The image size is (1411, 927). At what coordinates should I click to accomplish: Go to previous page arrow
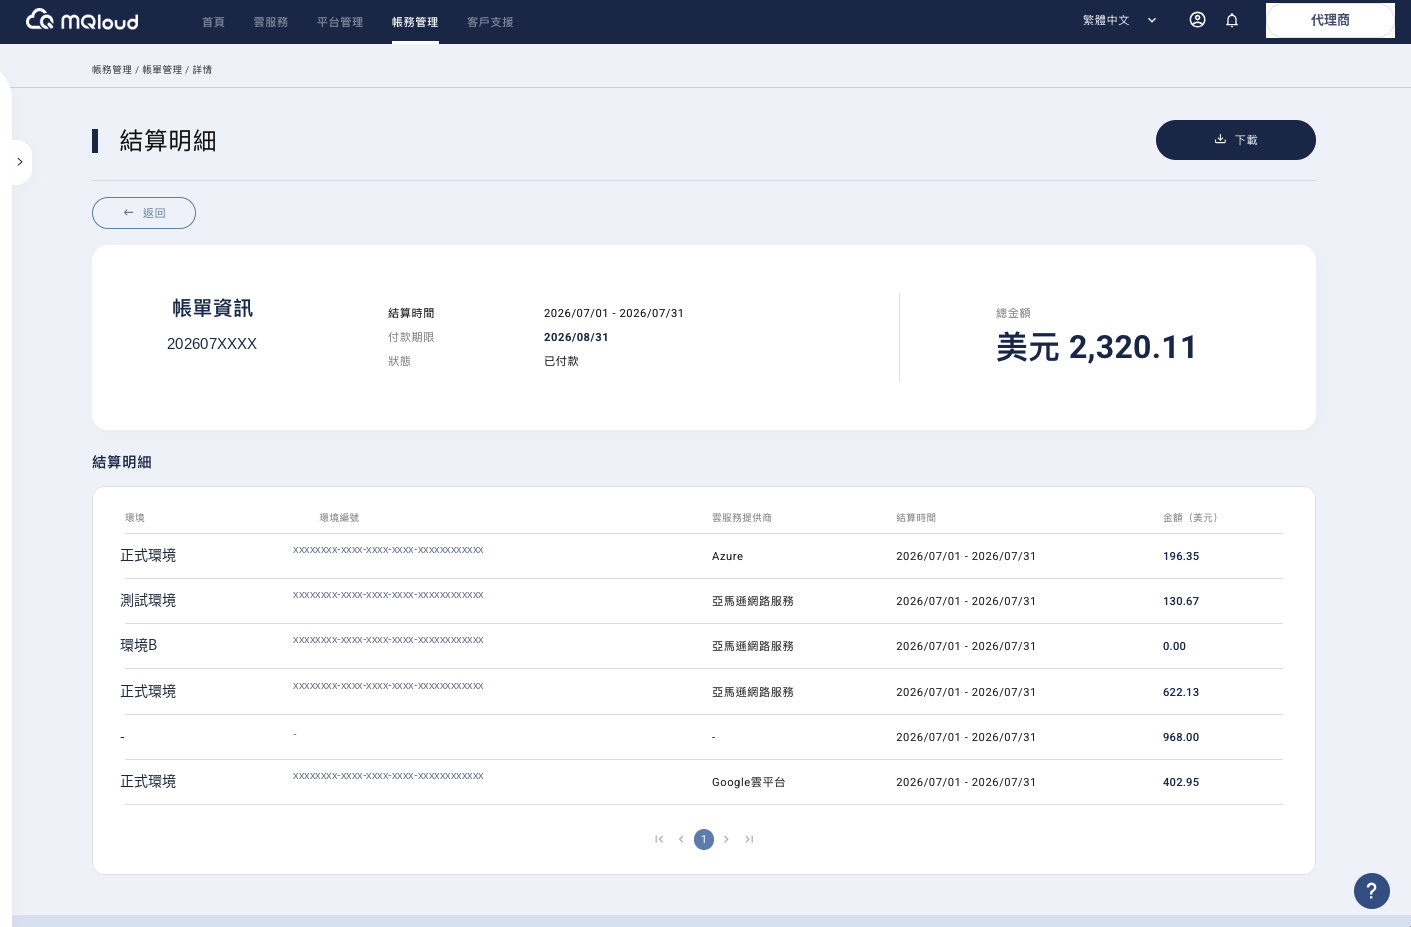pyautogui.click(x=681, y=839)
